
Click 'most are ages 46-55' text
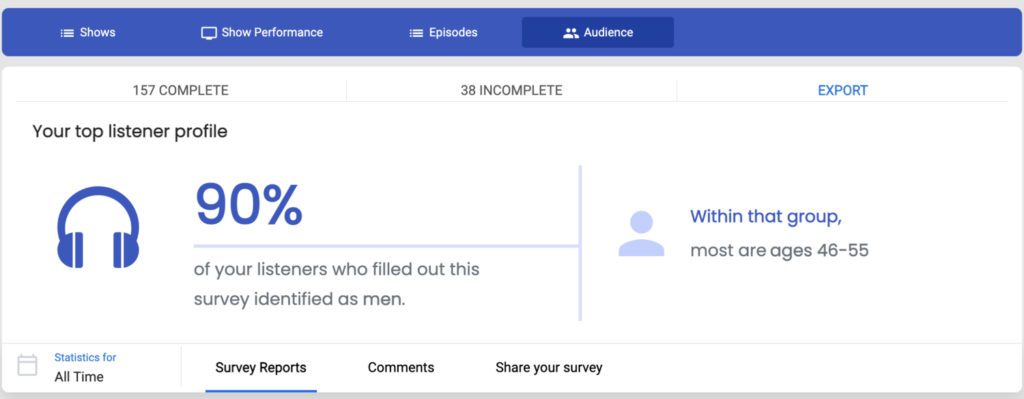(779, 251)
